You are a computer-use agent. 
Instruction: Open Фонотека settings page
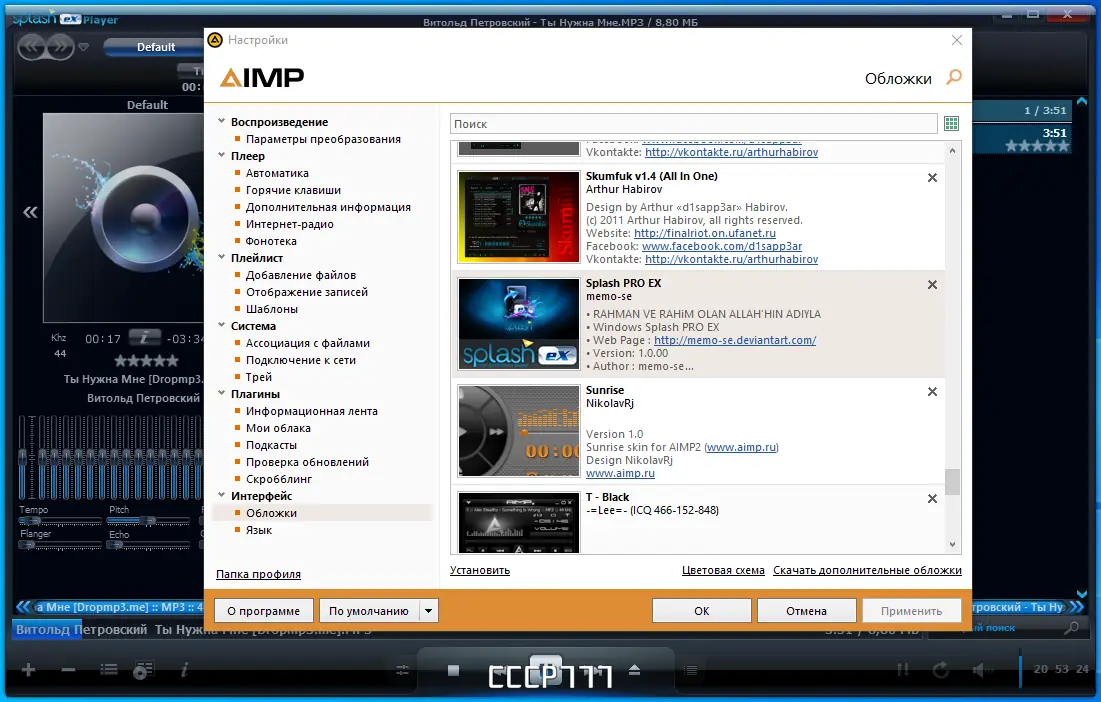(x=271, y=241)
